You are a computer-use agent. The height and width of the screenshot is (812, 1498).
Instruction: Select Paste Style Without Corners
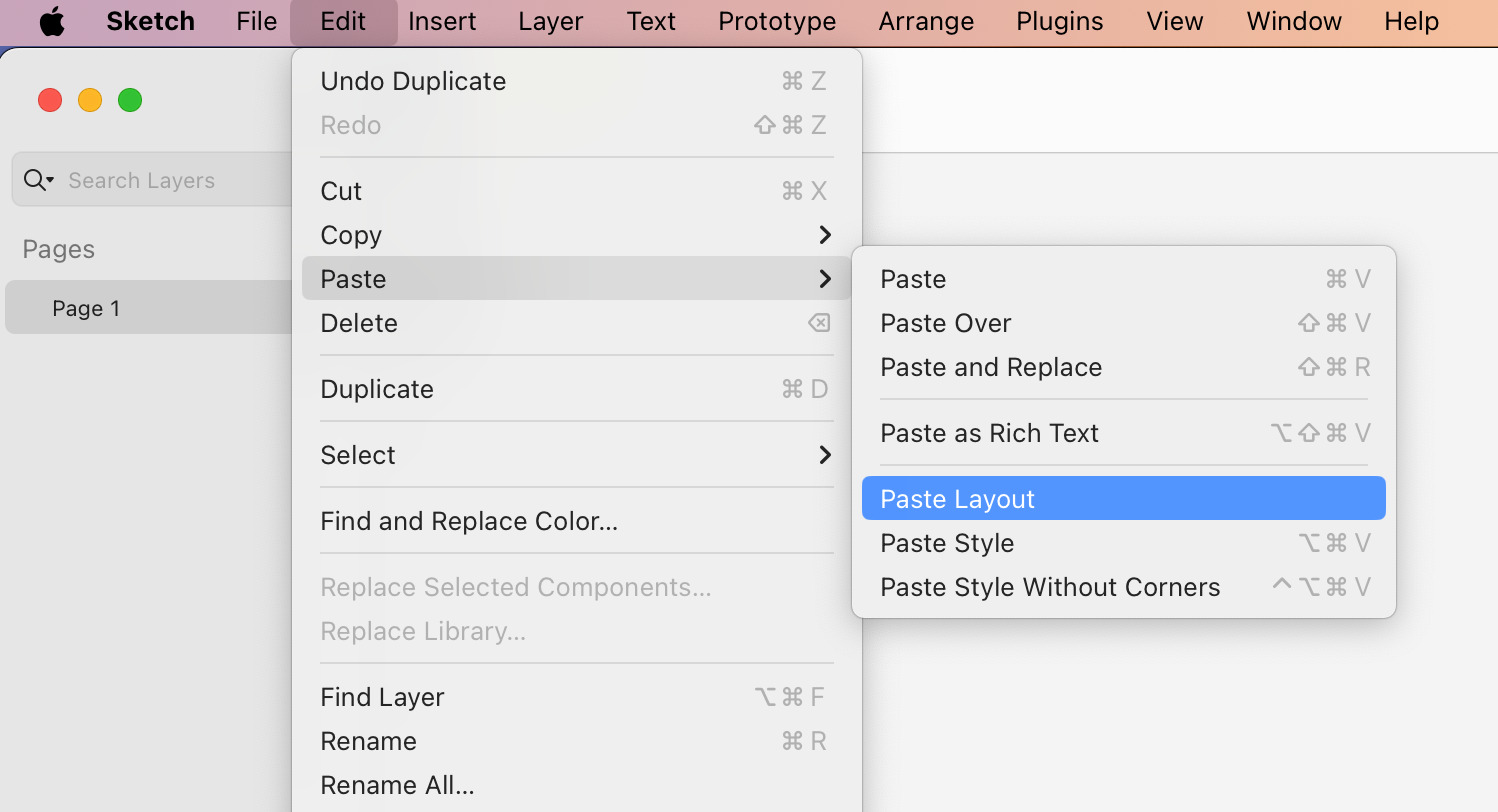click(1124, 587)
